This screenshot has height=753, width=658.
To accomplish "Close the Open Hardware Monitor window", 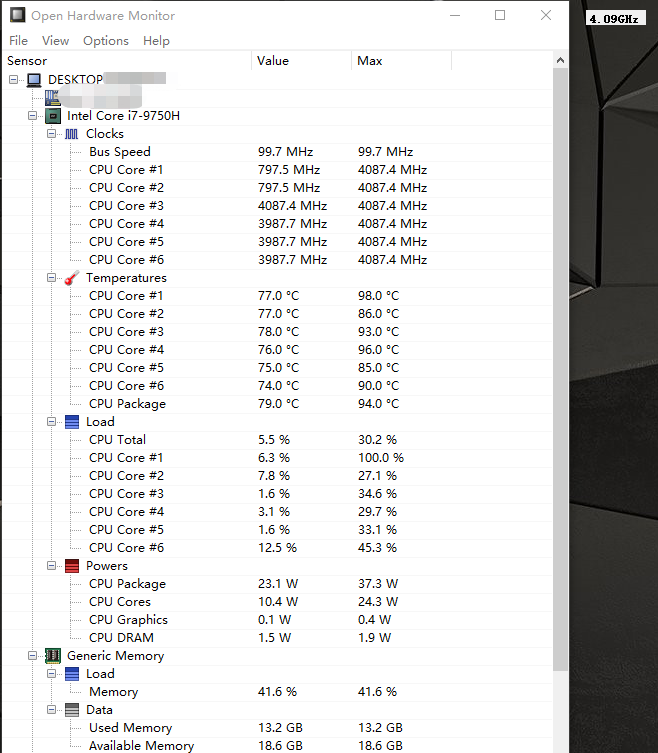I will (546, 15).
